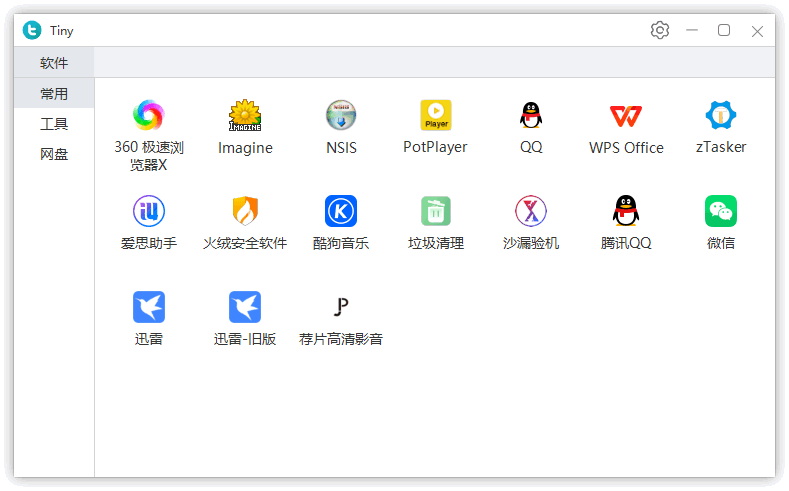Select 工具 category in sidebar

point(54,124)
